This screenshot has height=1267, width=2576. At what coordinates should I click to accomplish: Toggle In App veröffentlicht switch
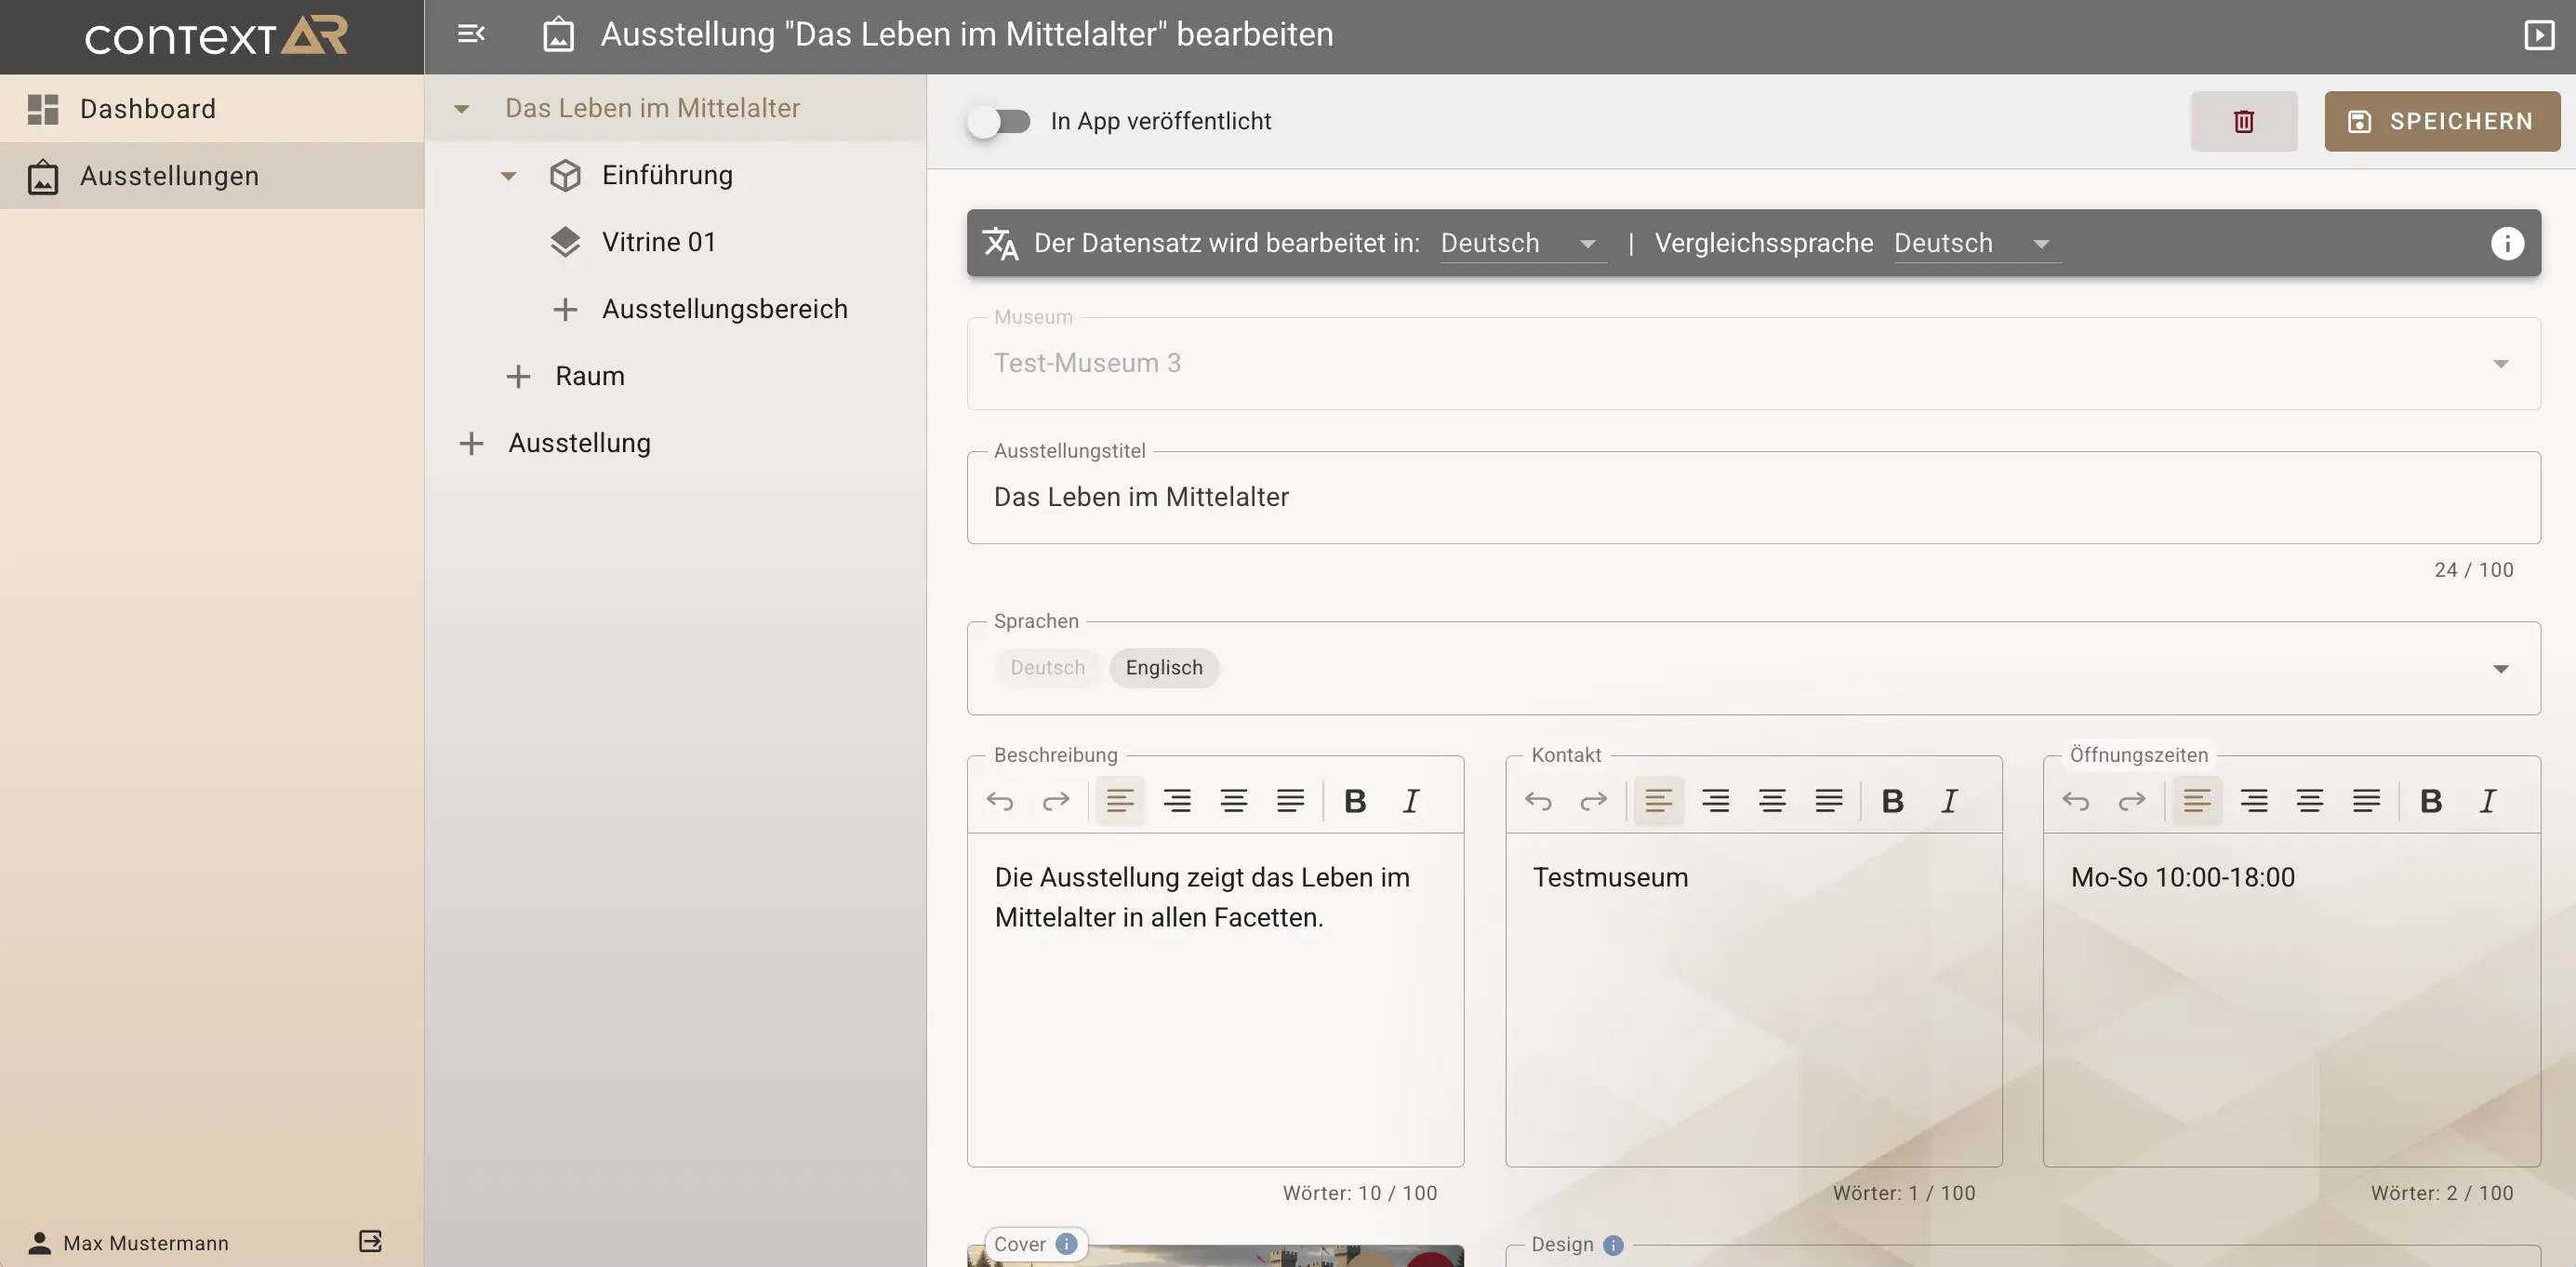[998, 121]
